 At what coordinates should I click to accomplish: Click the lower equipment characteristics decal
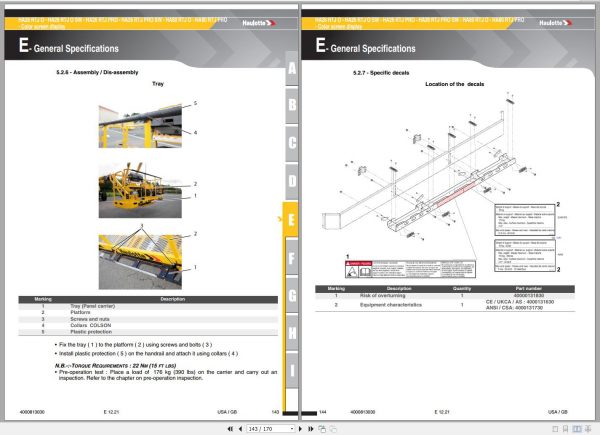coord(525,255)
